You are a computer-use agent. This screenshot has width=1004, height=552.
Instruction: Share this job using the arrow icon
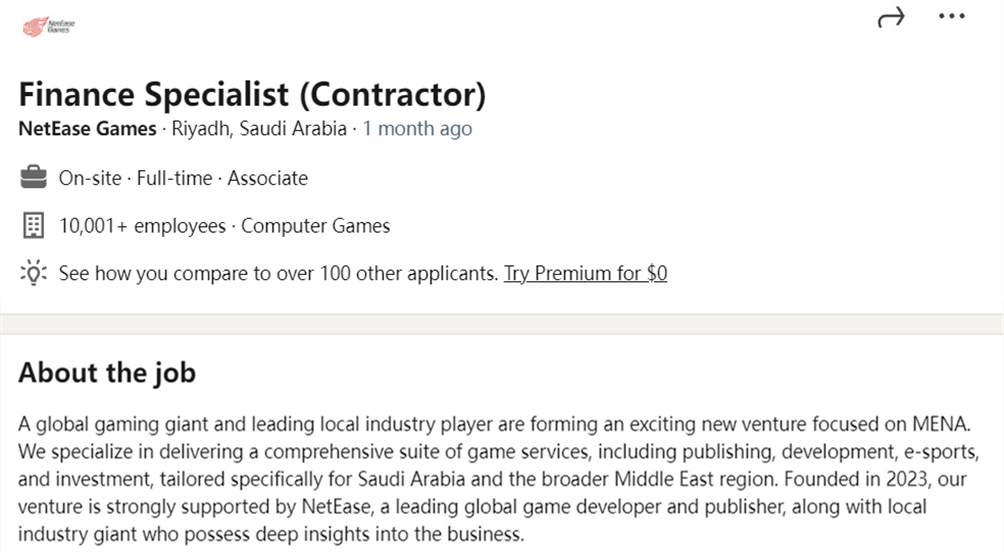891,17
